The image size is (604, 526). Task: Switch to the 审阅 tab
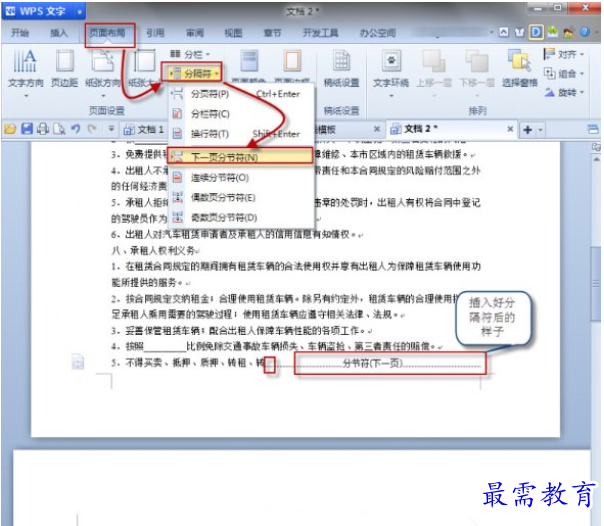point(195,33)
